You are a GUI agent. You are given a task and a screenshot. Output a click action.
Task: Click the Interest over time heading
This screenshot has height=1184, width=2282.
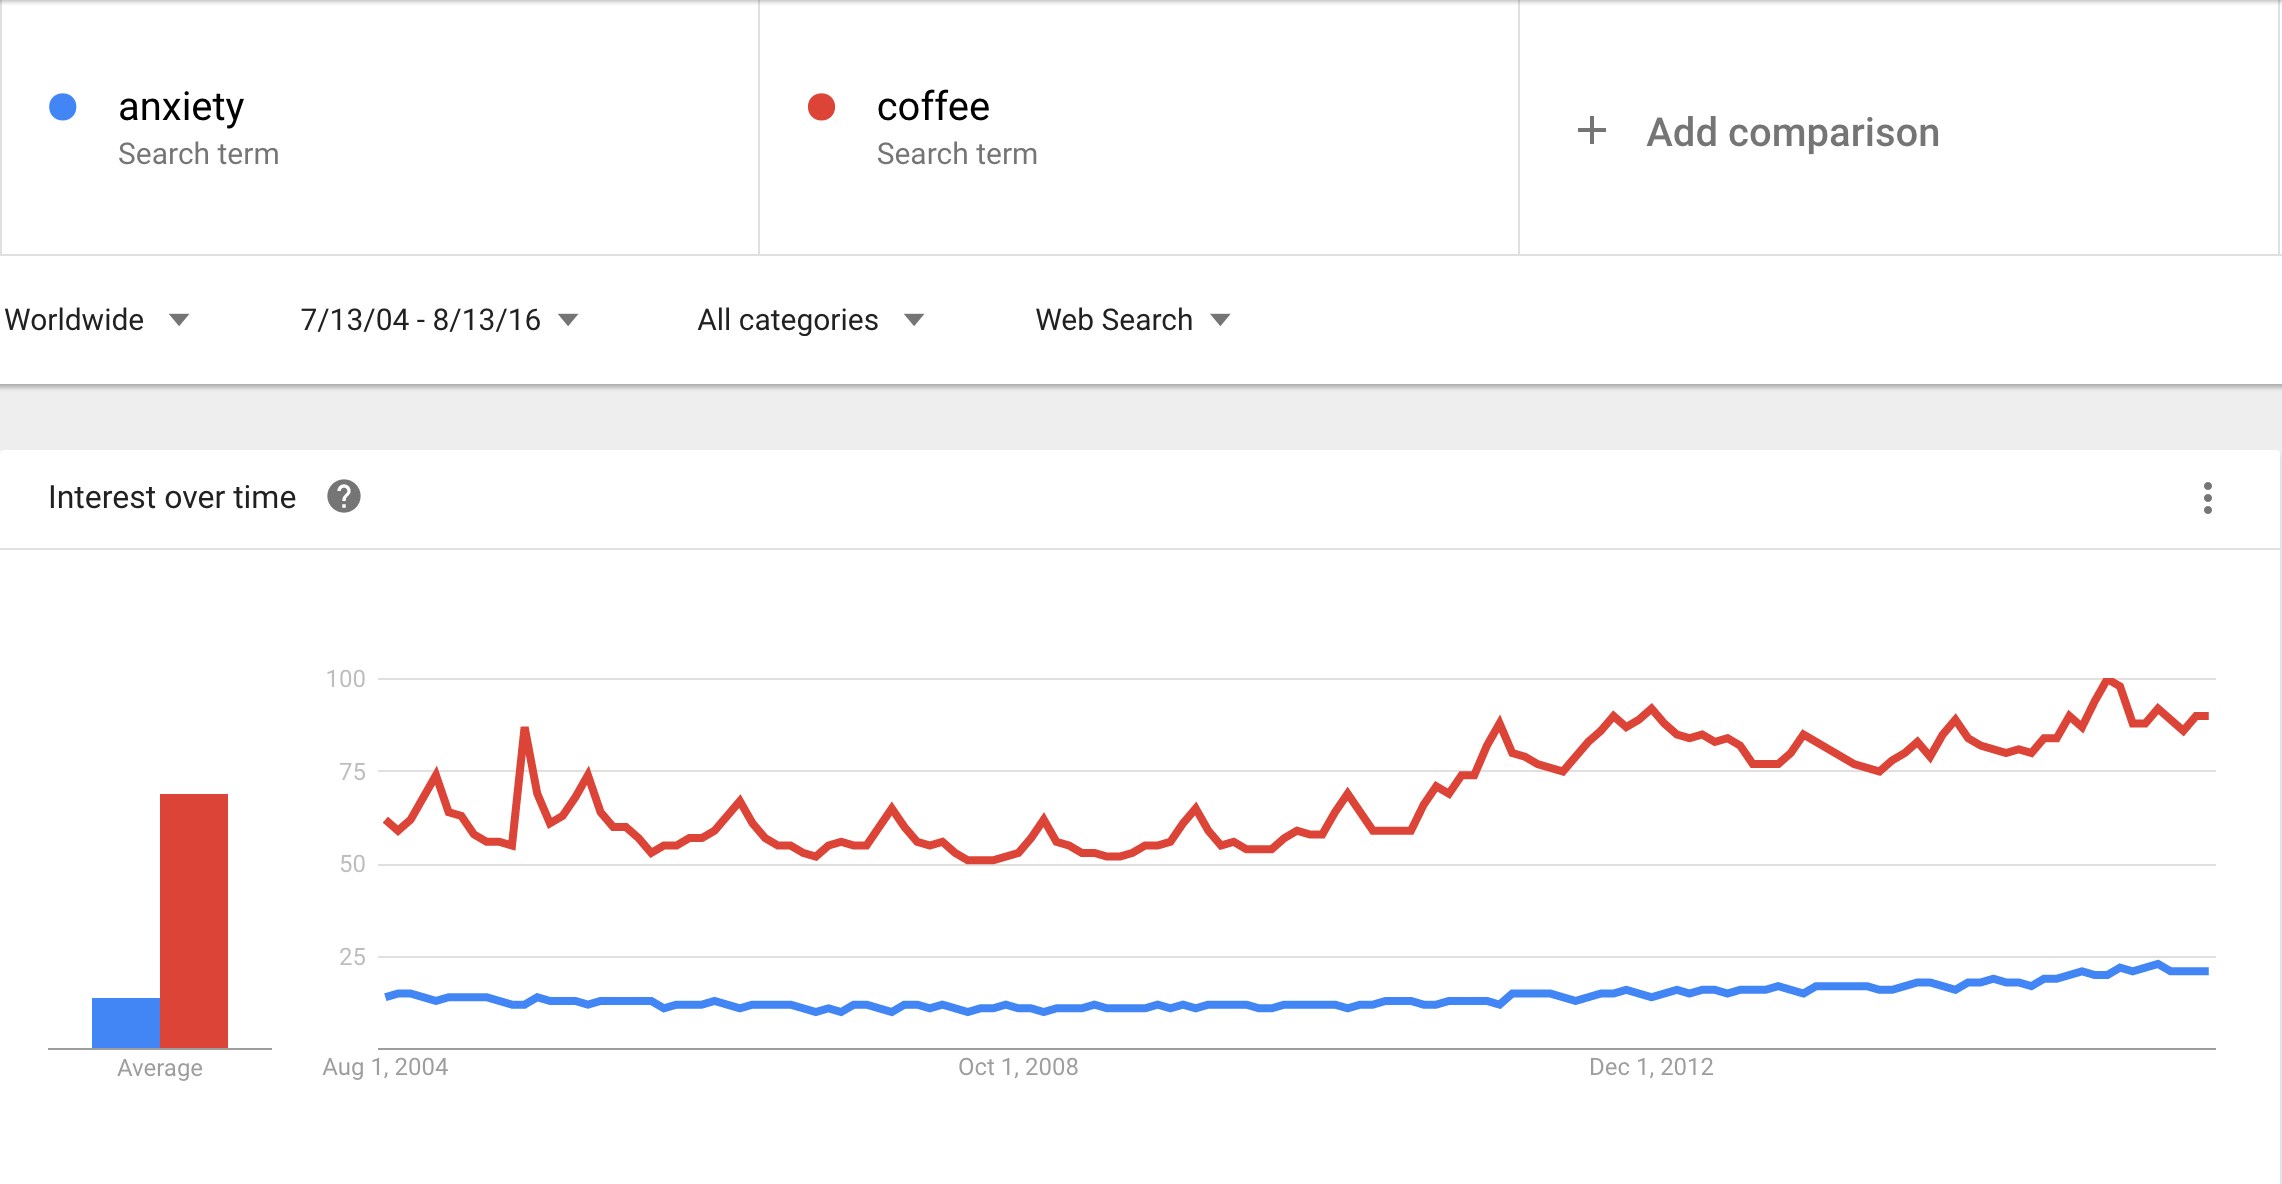[172, 497]
